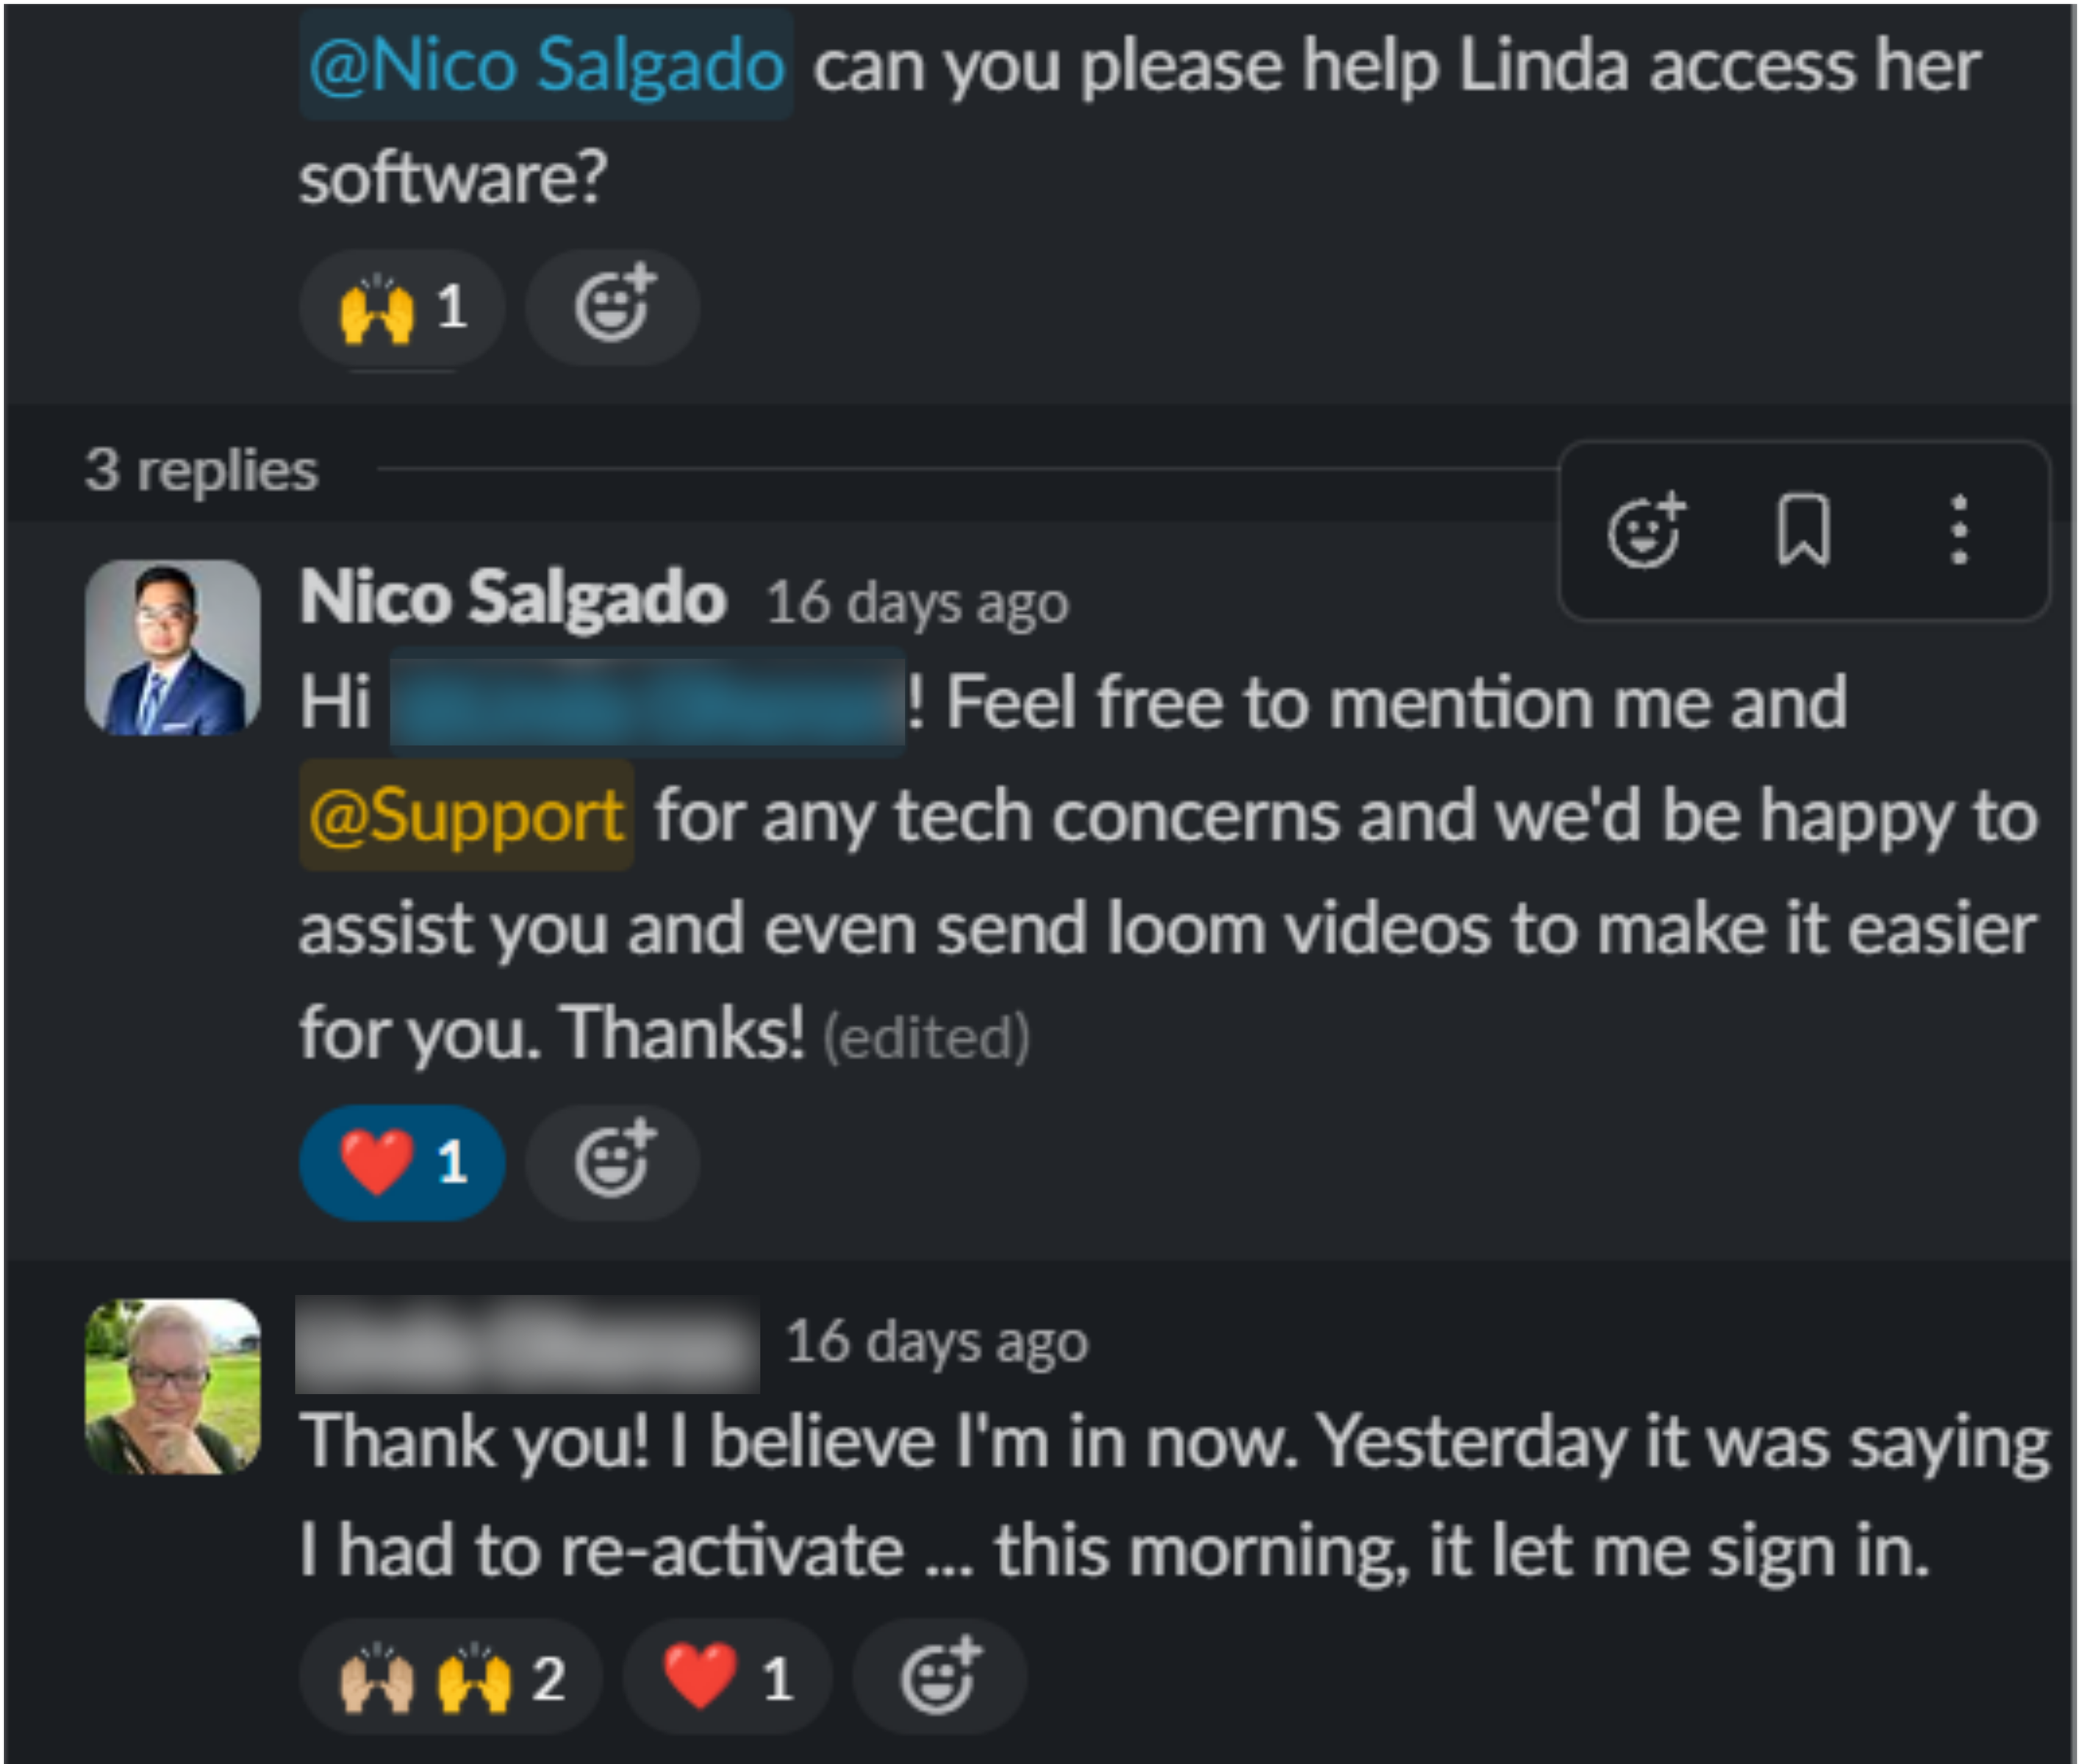Add reaction from the hover toolbar
The image size is (2081, 1764).
[1645, 531]
